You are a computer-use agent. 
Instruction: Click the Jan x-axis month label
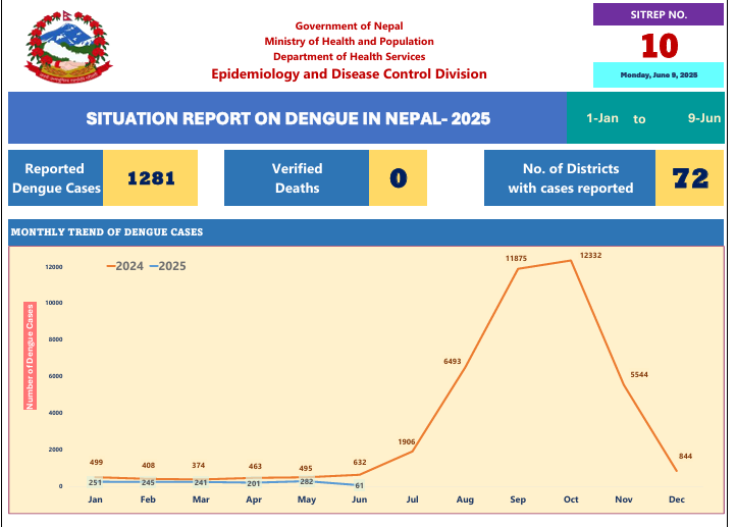[x=95, y=500]
